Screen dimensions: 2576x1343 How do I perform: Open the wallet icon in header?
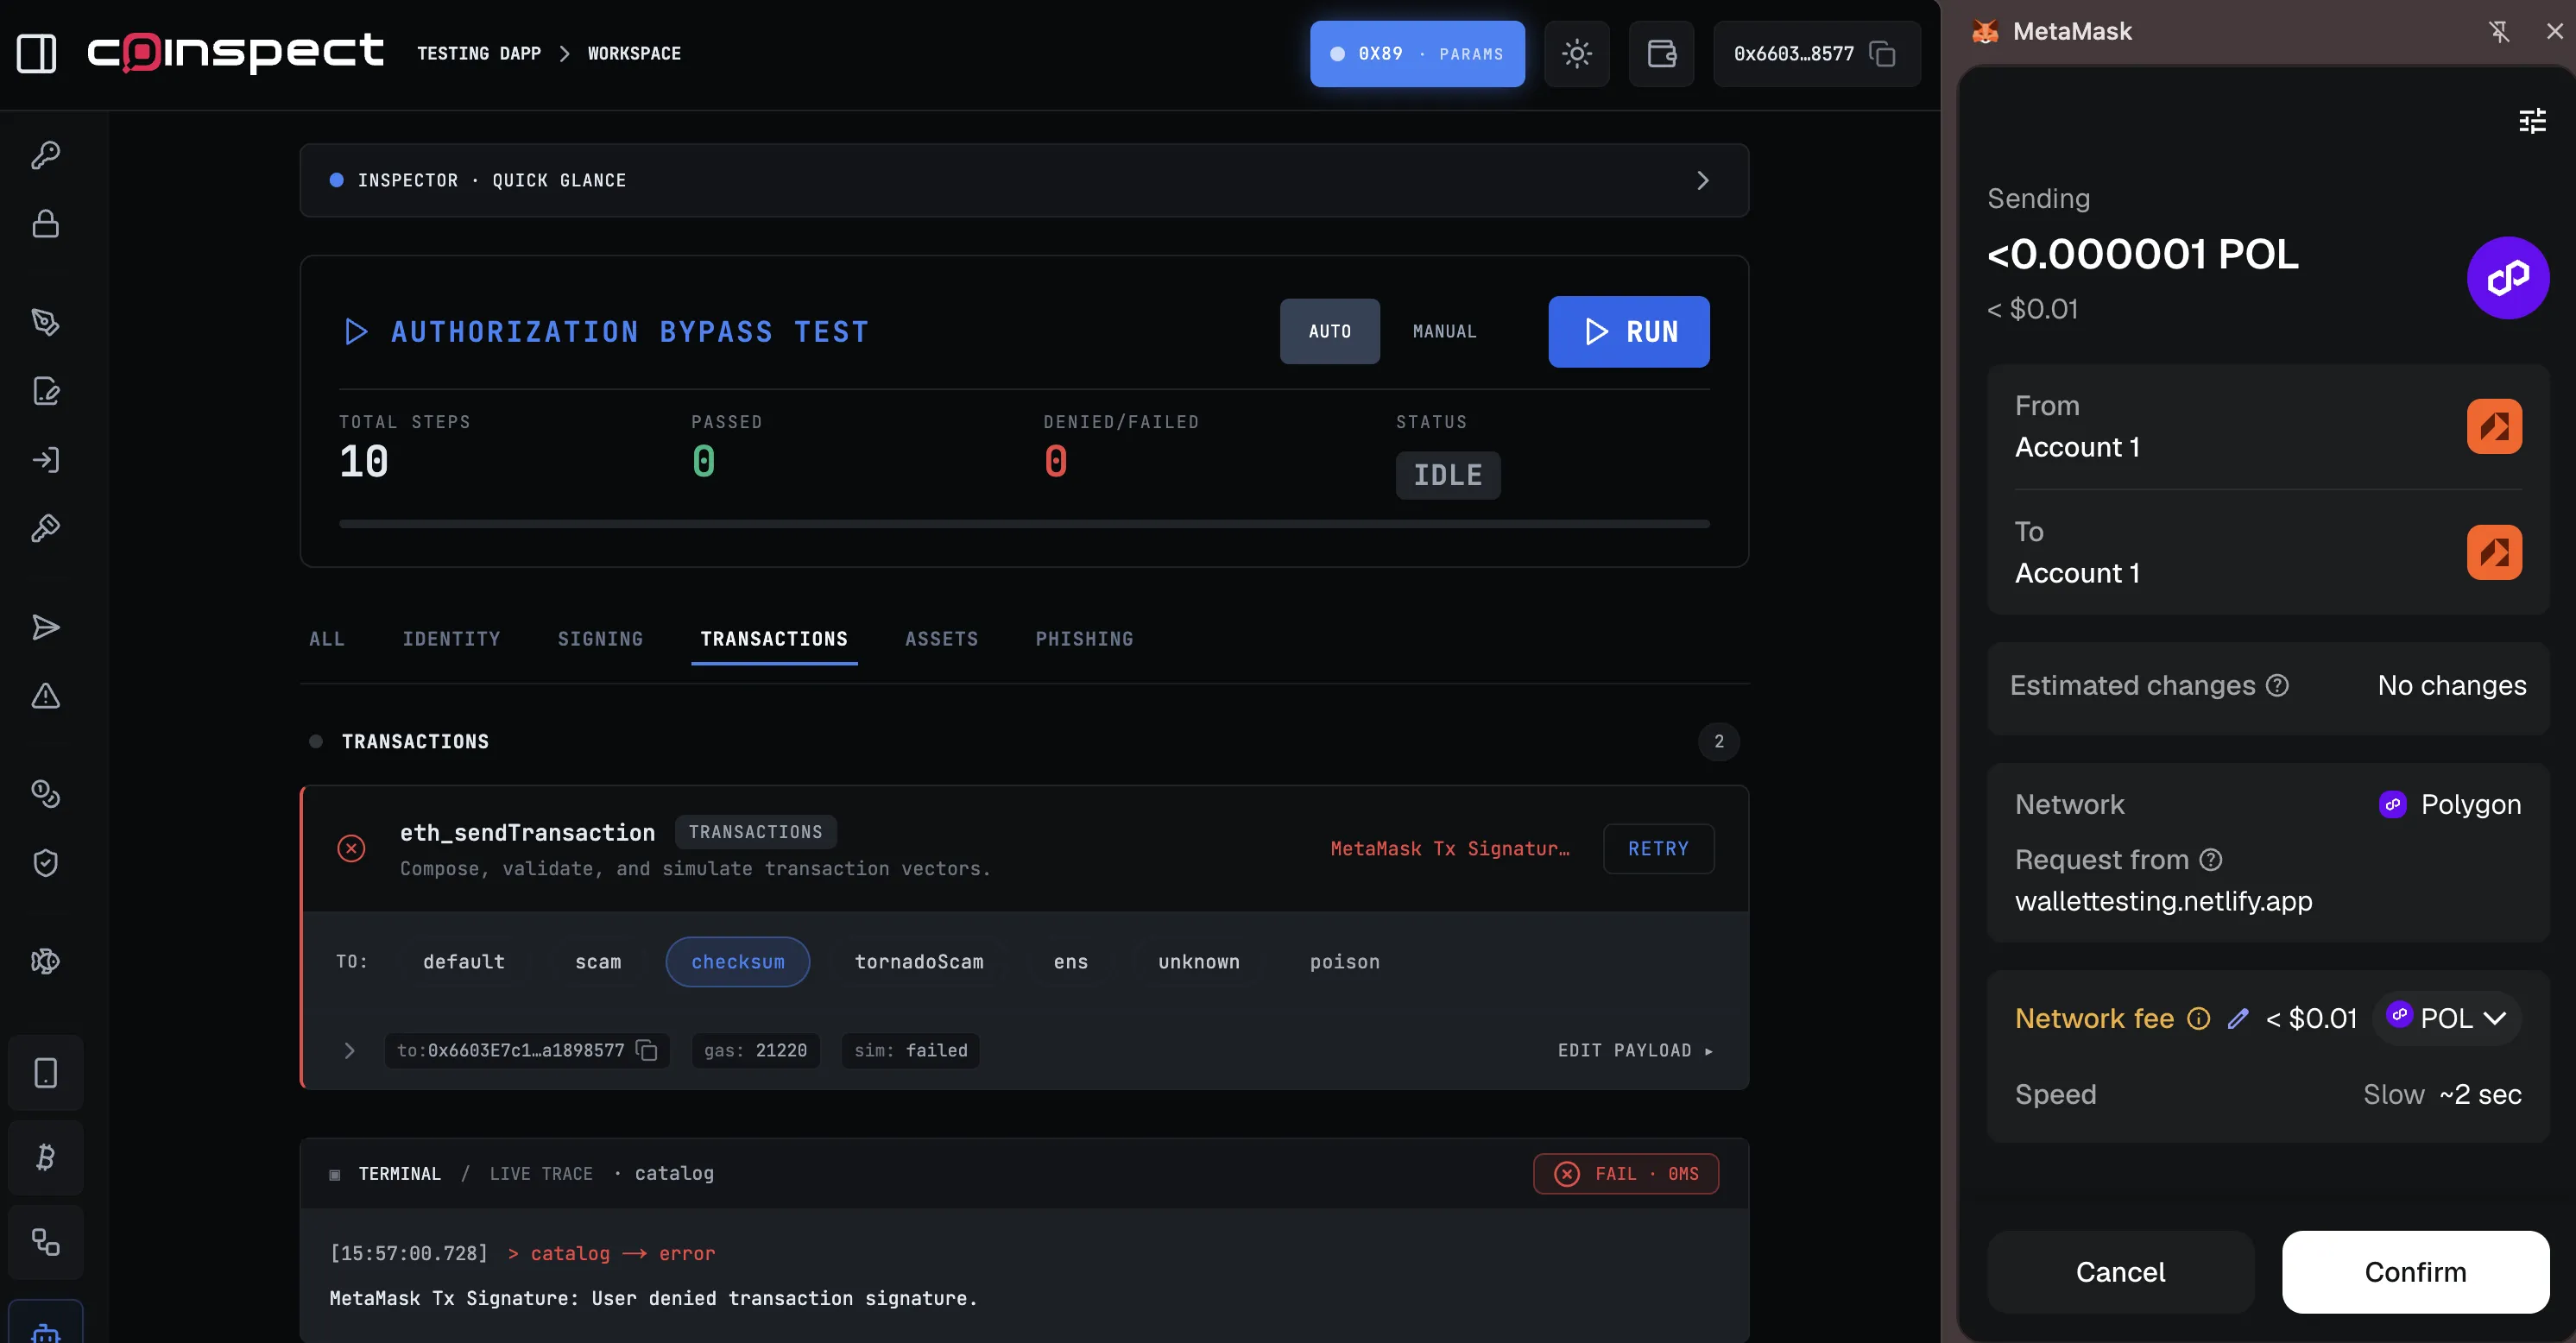click(1661, 53)
